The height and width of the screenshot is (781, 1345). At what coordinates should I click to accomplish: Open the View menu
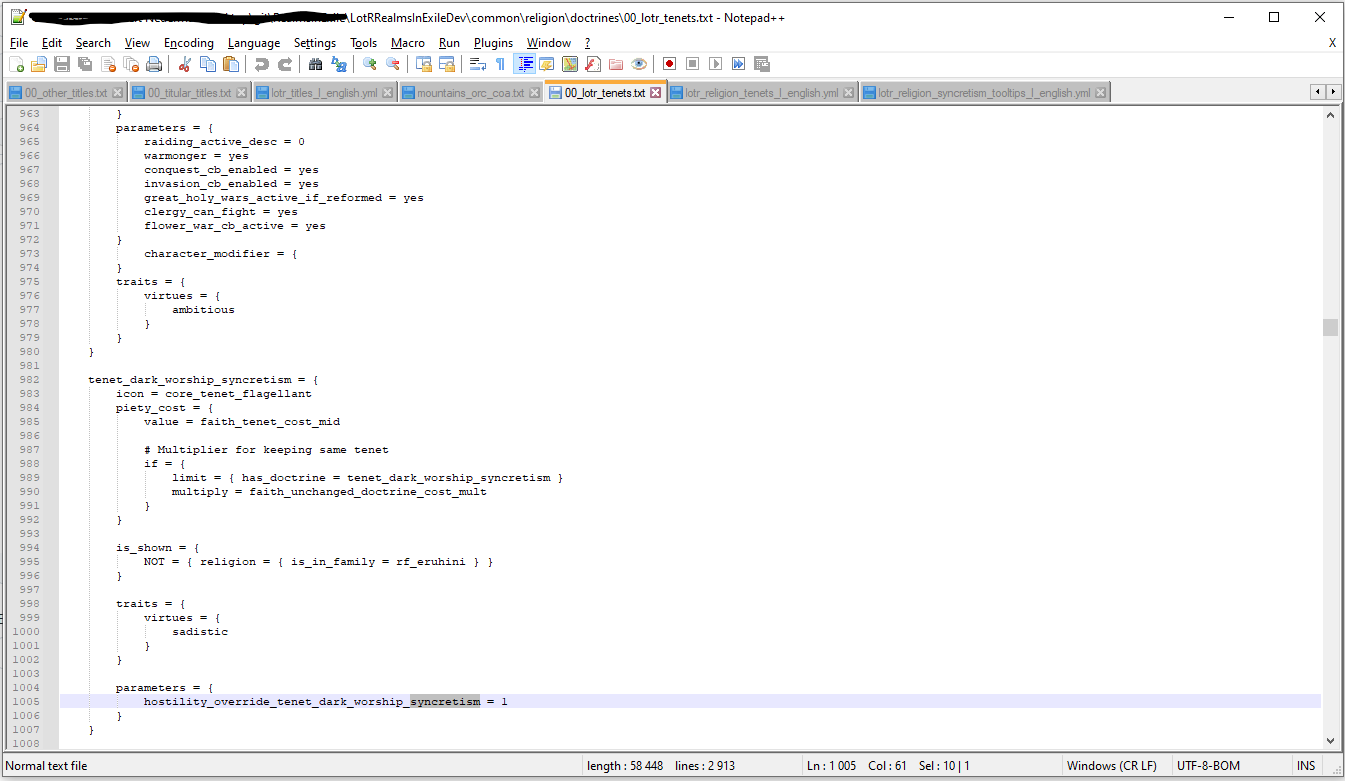coord(137,43)
